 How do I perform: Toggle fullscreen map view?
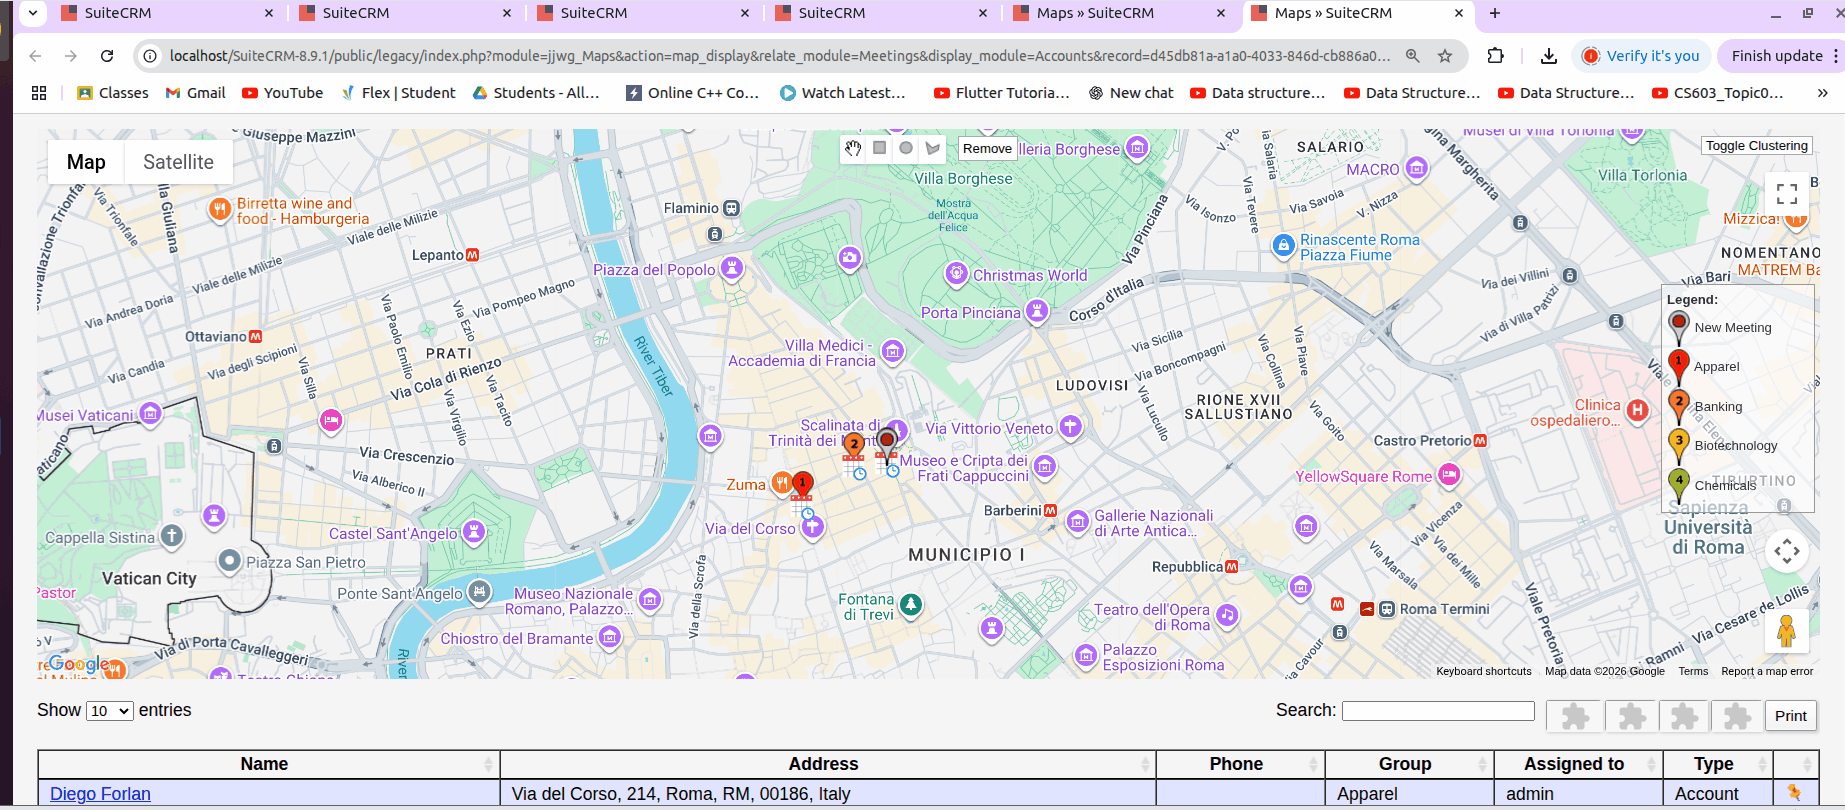point(1787,194)
